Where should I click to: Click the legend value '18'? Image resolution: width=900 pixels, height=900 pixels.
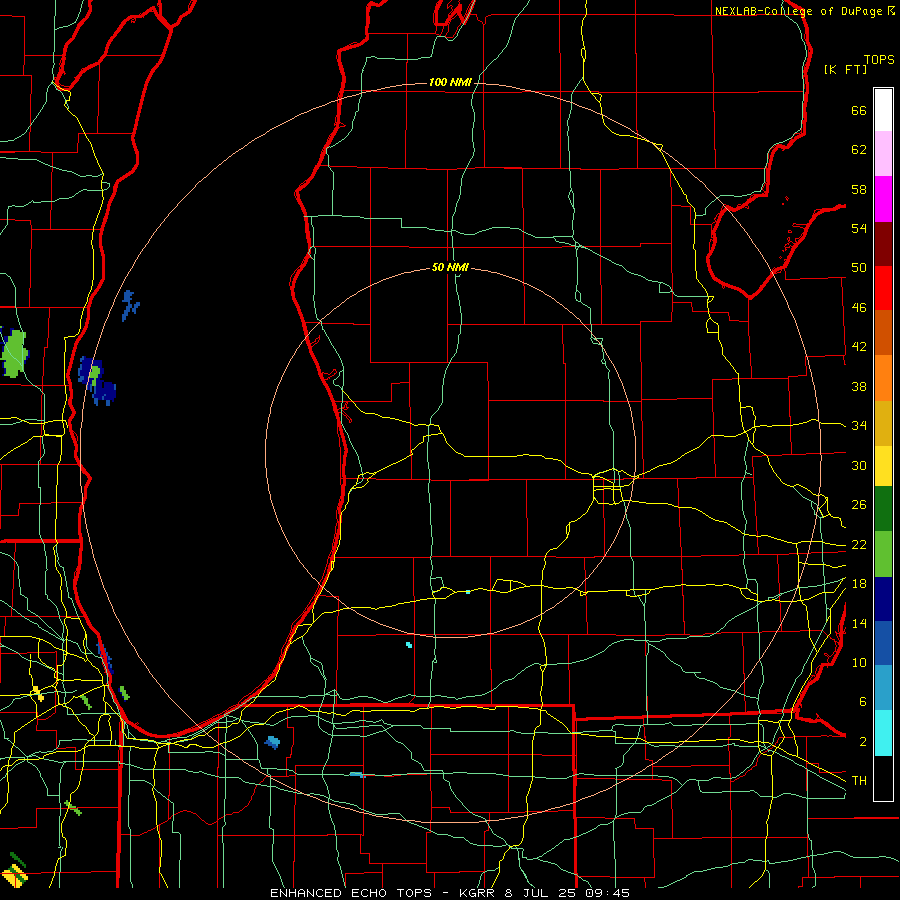pyautogui.click(x=859, y=584)
